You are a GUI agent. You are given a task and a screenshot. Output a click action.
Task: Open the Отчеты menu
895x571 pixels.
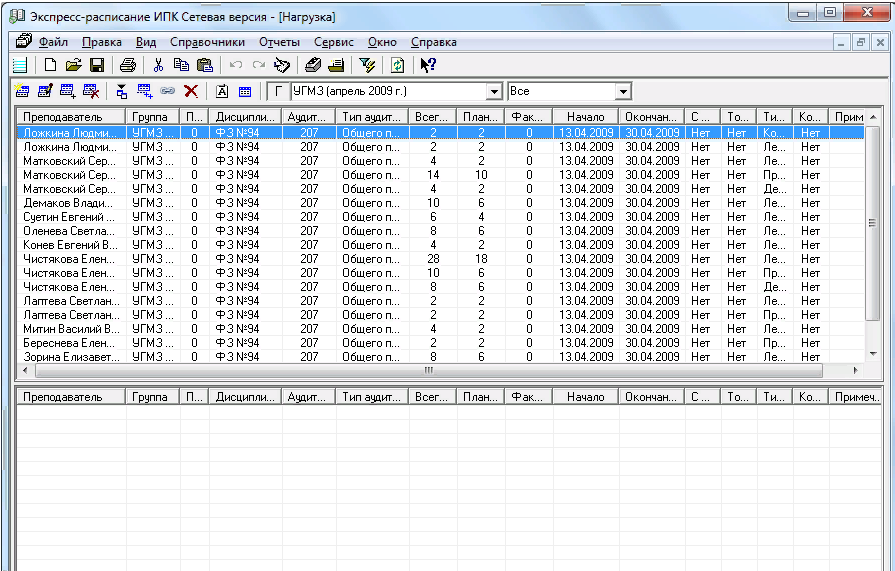[x=279, y=42]
